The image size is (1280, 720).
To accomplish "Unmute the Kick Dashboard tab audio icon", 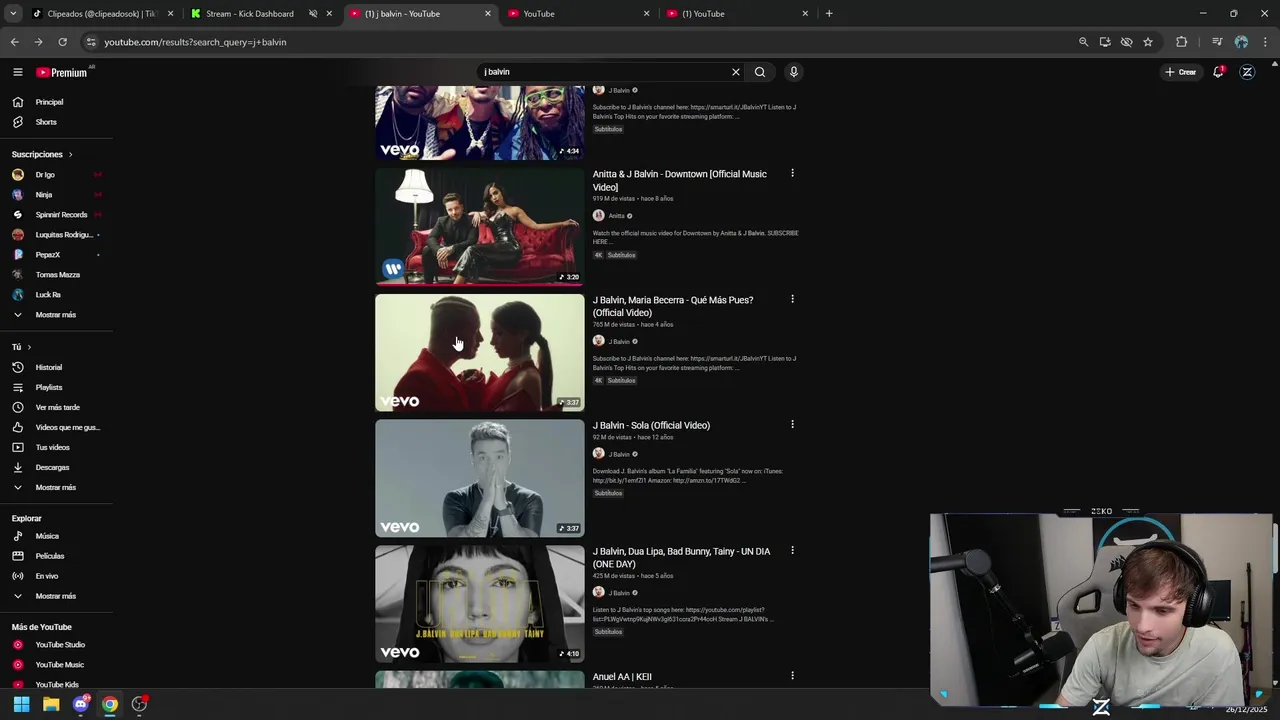I will [313, 14].
